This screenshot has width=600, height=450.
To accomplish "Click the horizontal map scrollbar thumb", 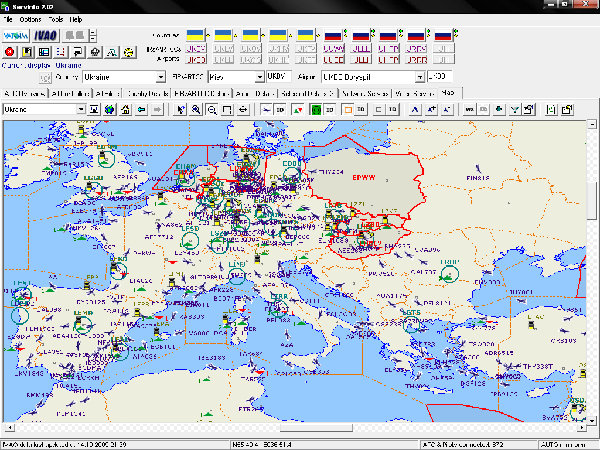I will [316, 427].
